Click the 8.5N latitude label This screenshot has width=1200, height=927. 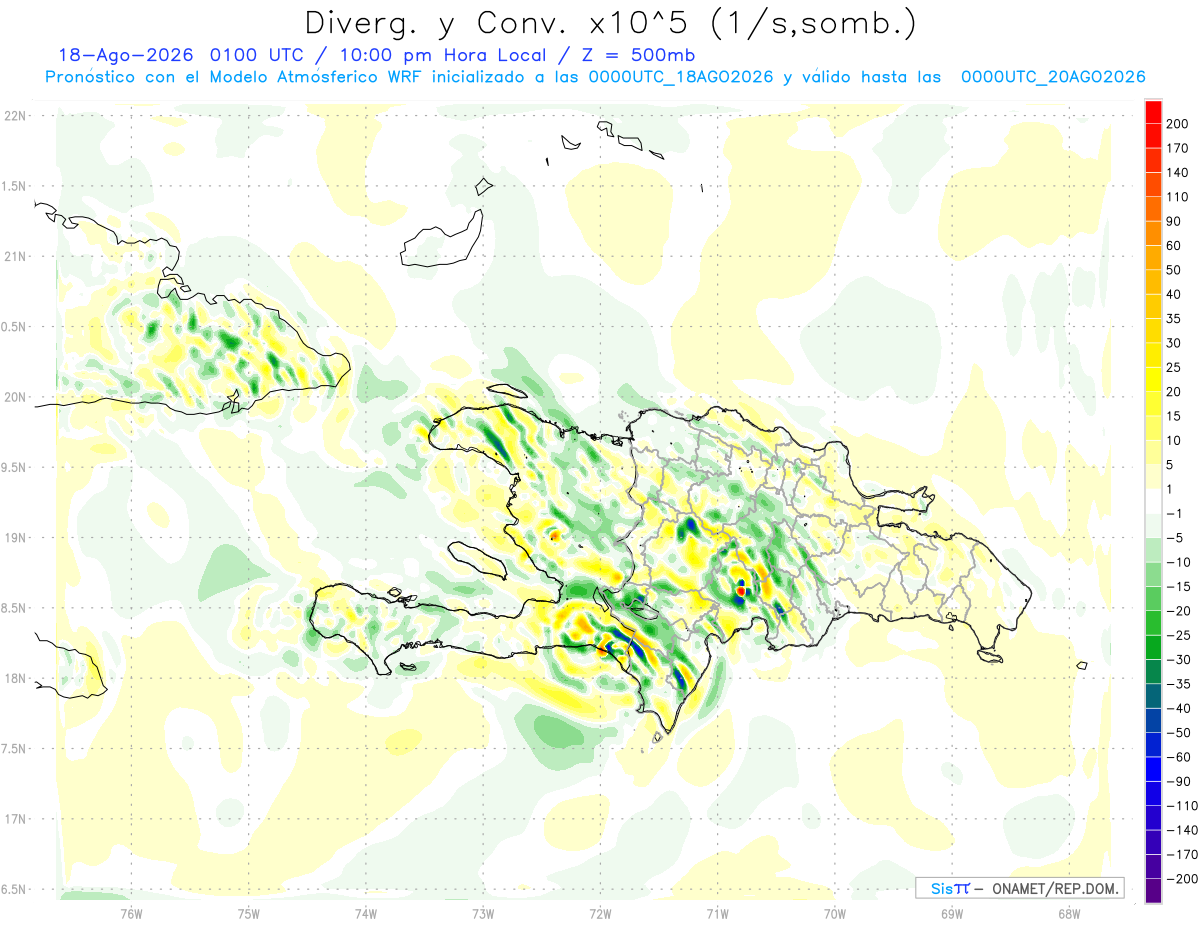[x=14, y=608]
